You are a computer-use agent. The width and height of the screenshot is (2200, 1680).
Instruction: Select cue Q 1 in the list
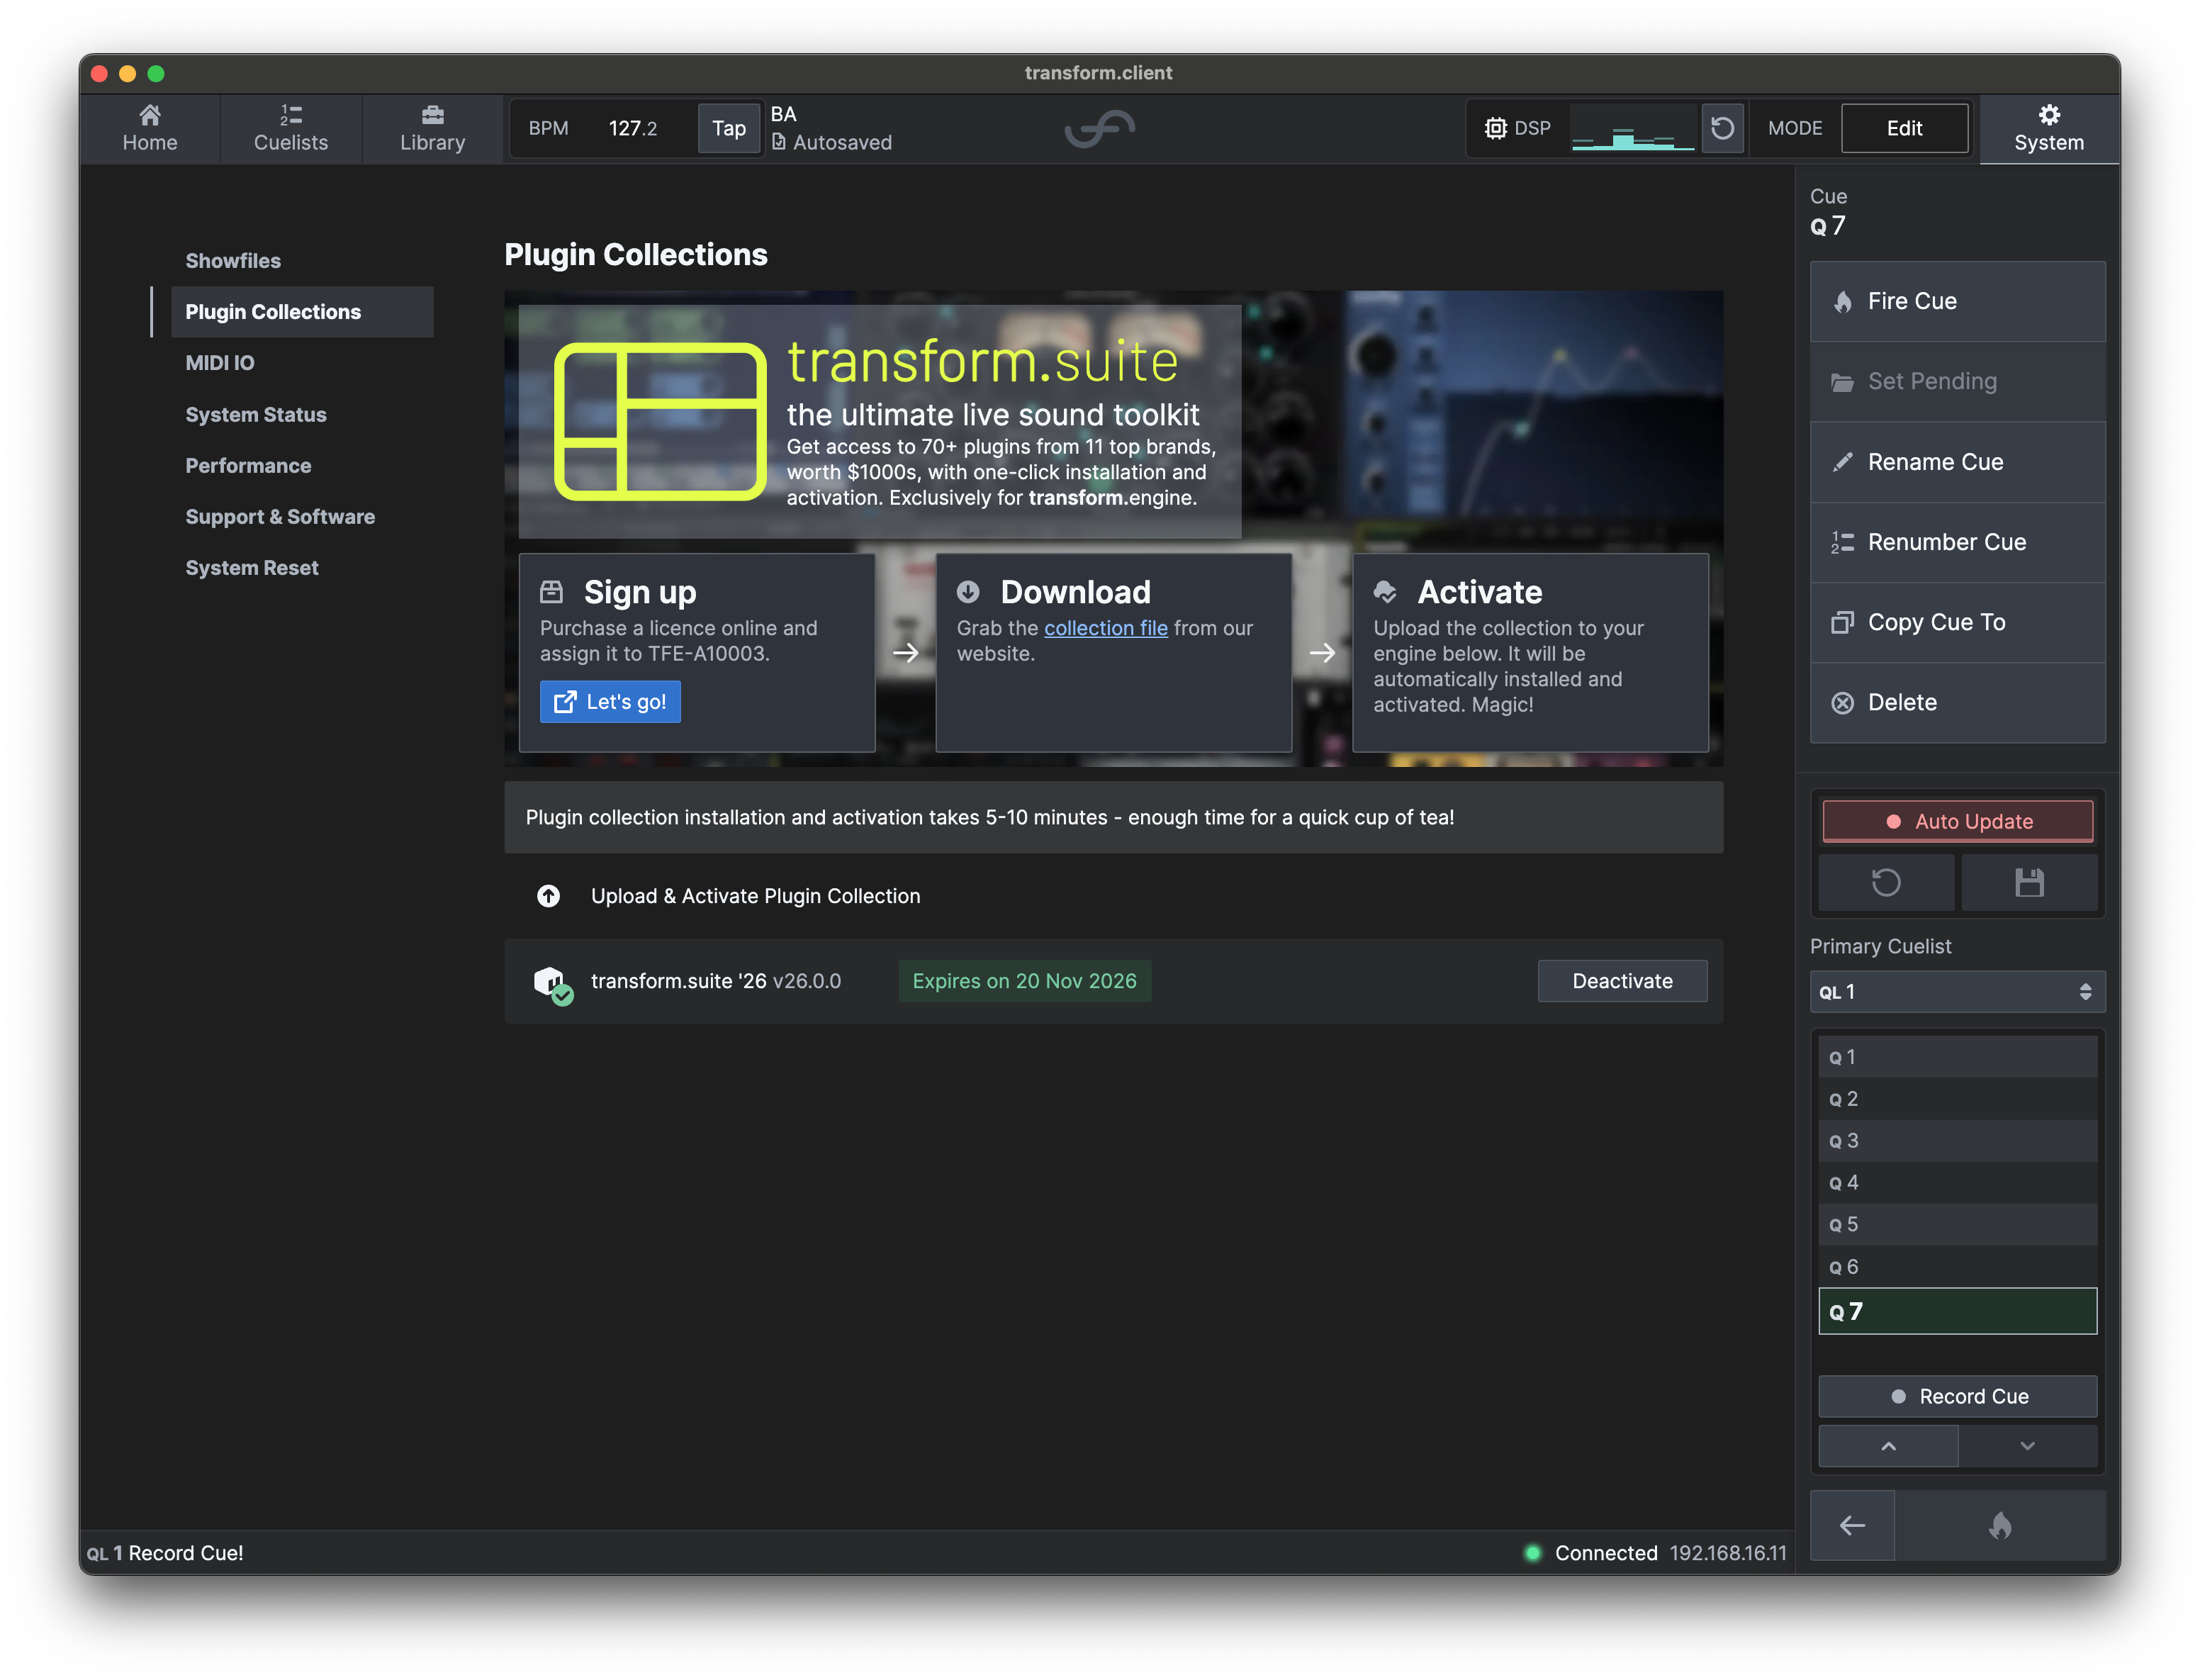coord(1957,1057)
